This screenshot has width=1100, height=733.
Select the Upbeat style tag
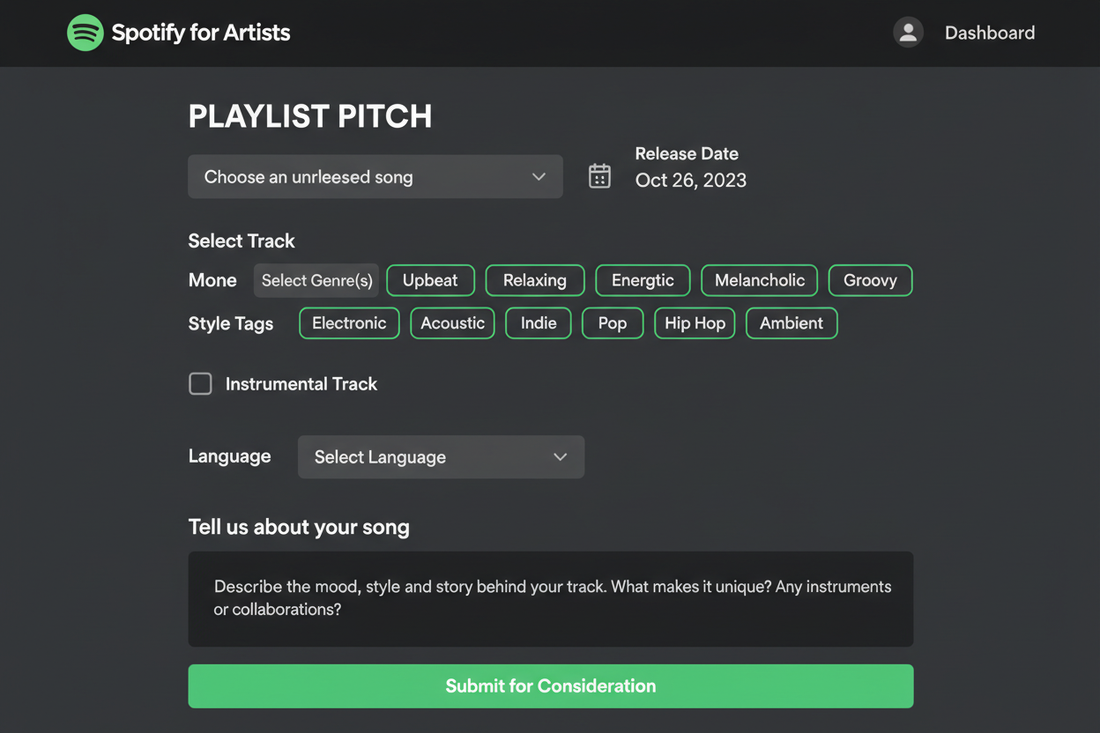[x=430, y=280]
